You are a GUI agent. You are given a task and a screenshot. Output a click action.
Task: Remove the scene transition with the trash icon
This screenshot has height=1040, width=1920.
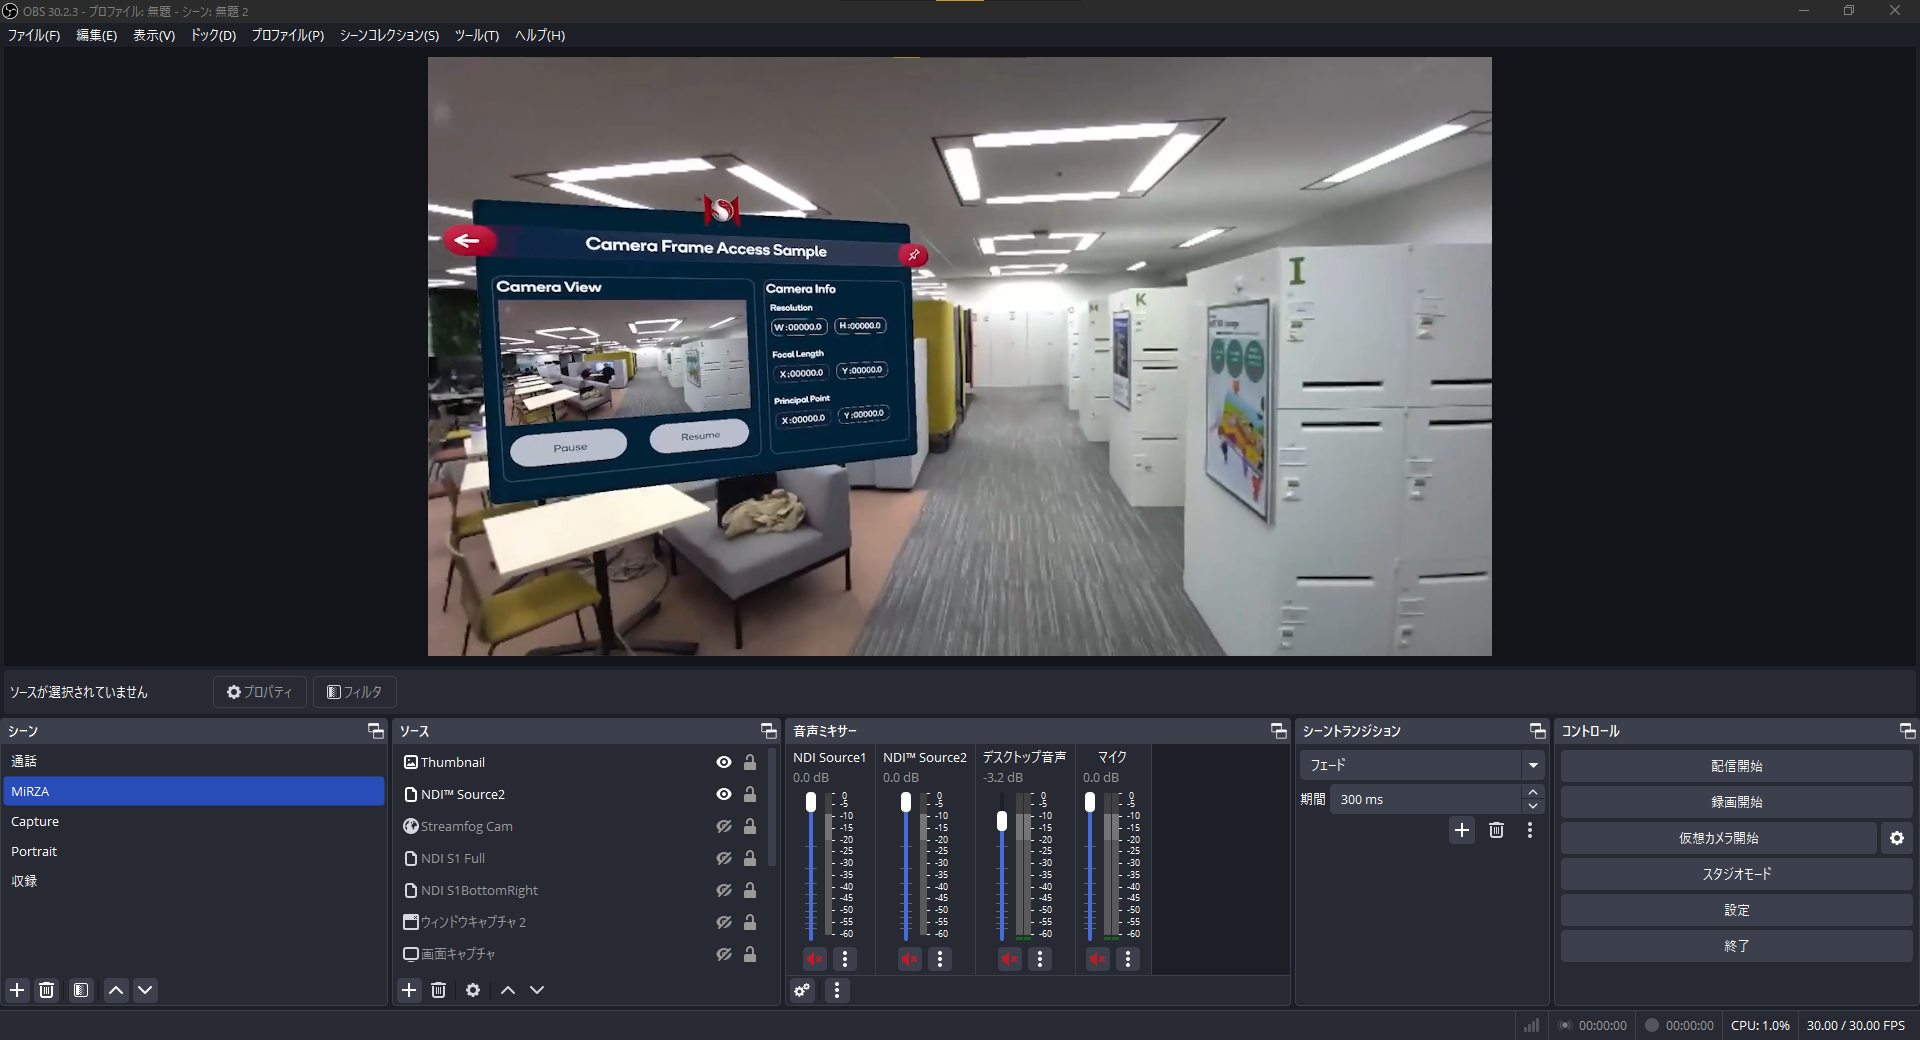[x=1496, y=830]
